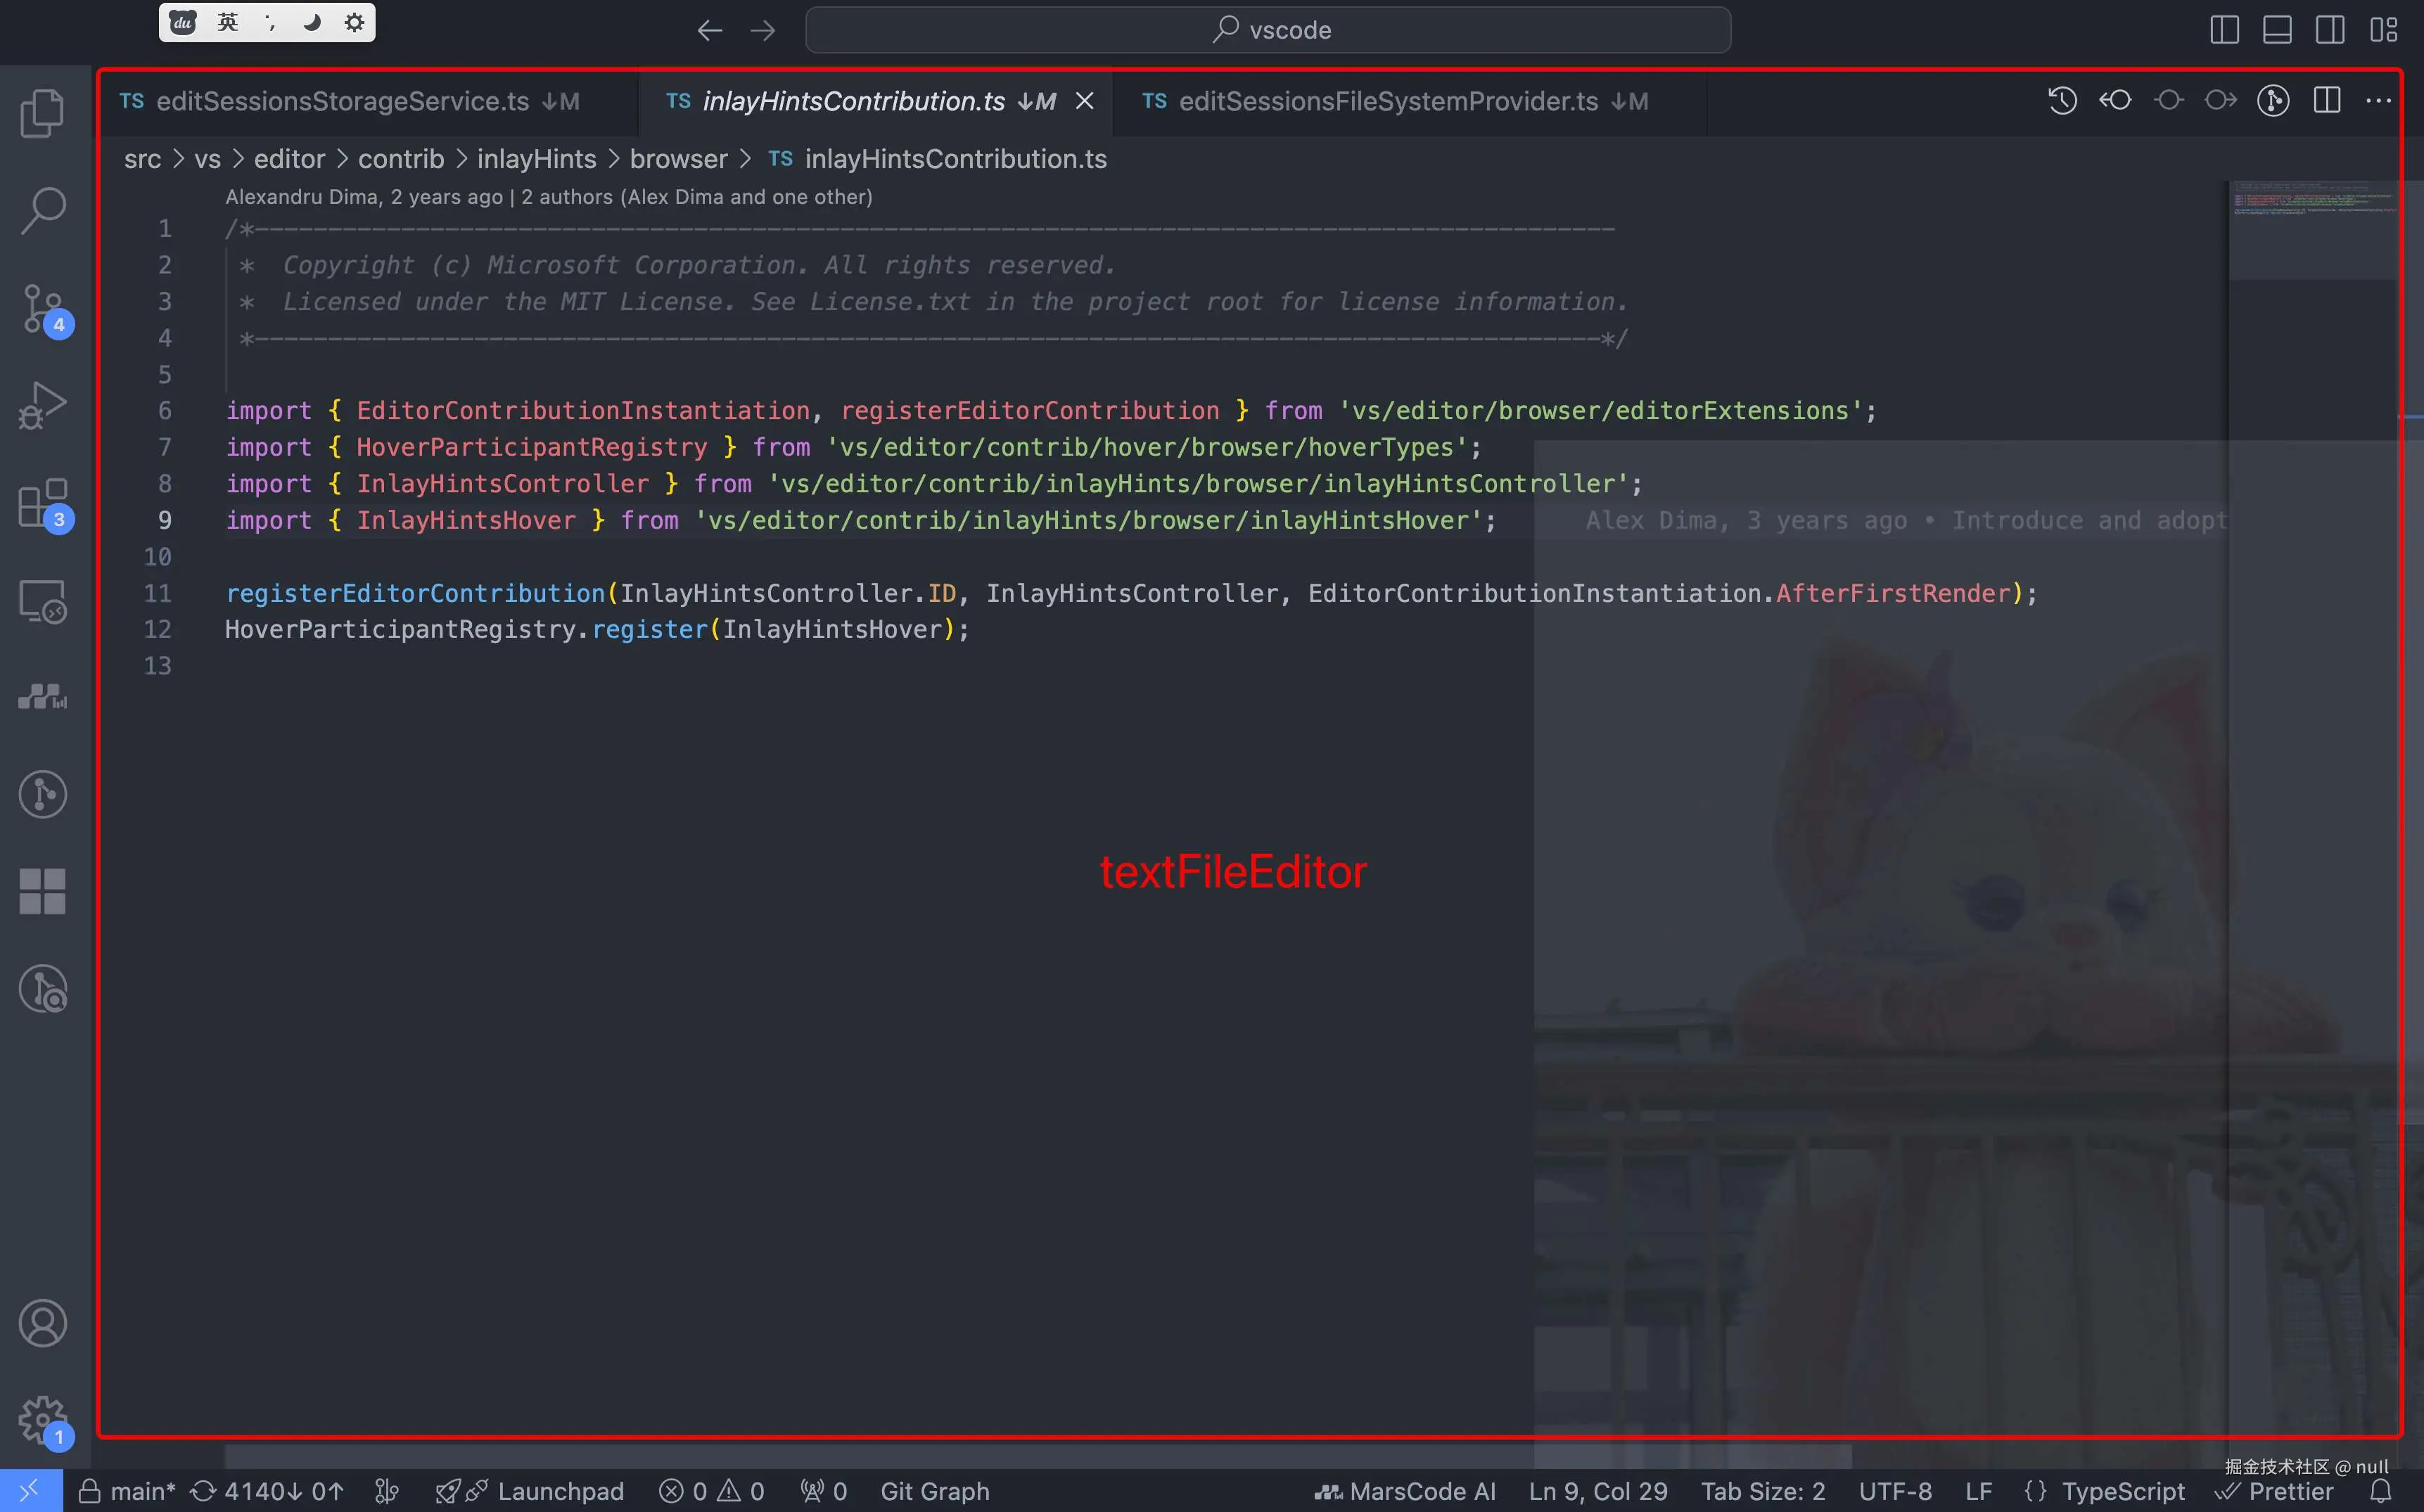The height and width of the screenshot is (1512, 2424).
Task: Toggle the bottom Panel layout button
Action: [x=2277, y=30]
